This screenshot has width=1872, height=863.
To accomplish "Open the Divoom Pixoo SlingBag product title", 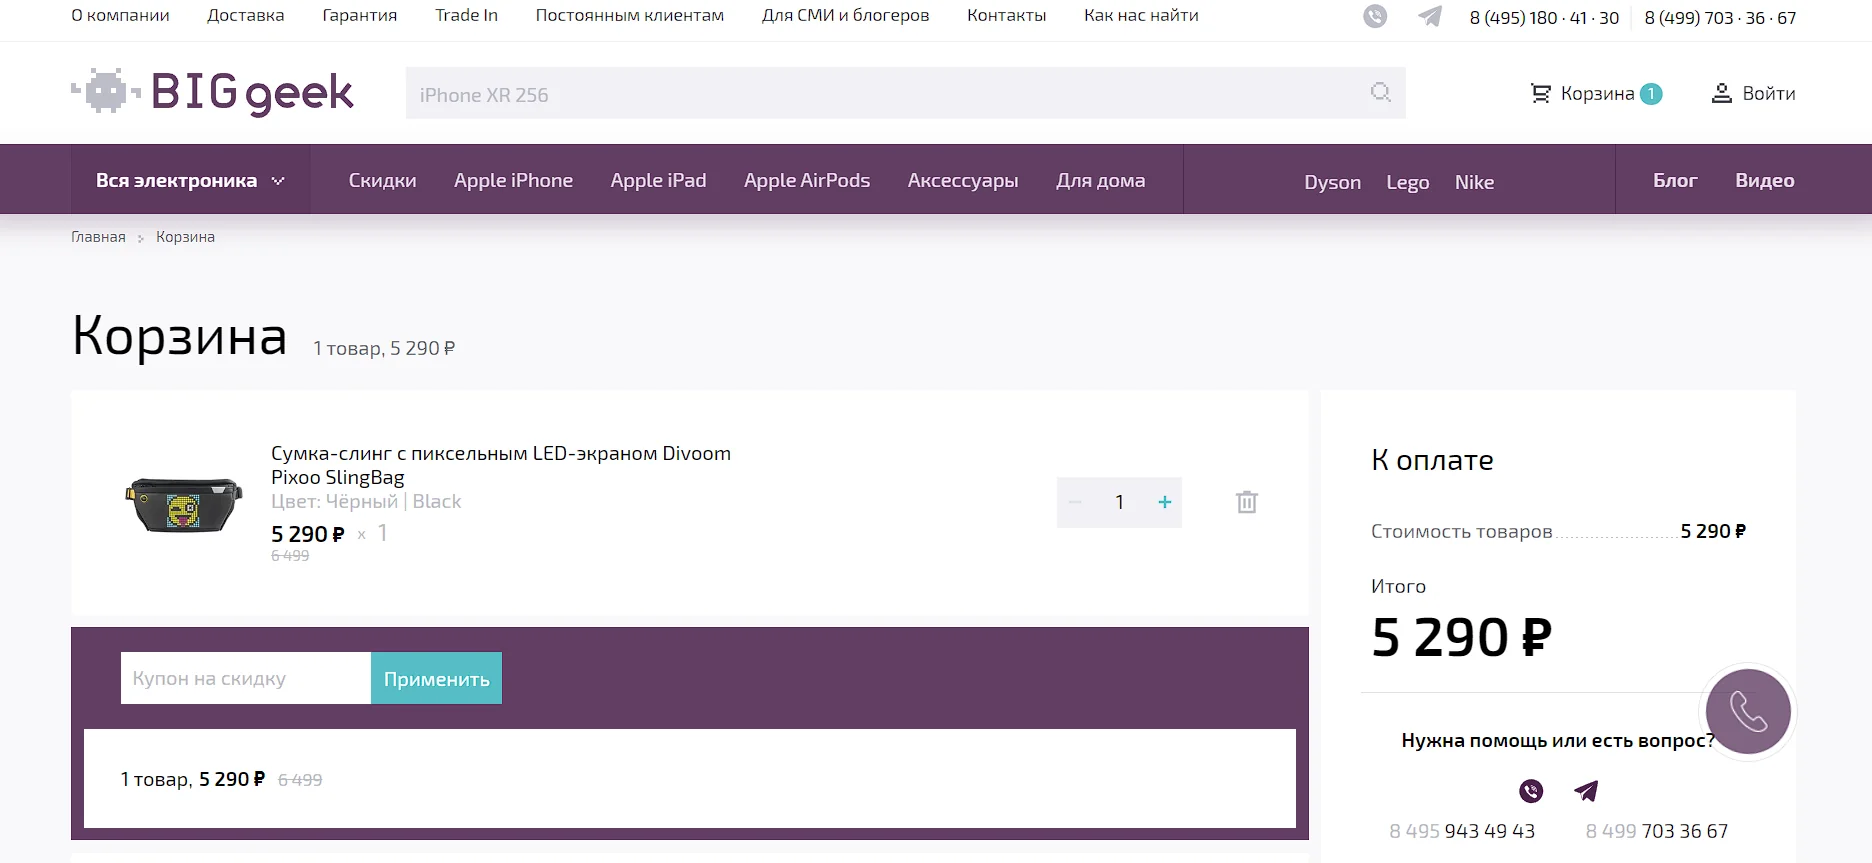I will pyautogui.click(x=501, y=465).
